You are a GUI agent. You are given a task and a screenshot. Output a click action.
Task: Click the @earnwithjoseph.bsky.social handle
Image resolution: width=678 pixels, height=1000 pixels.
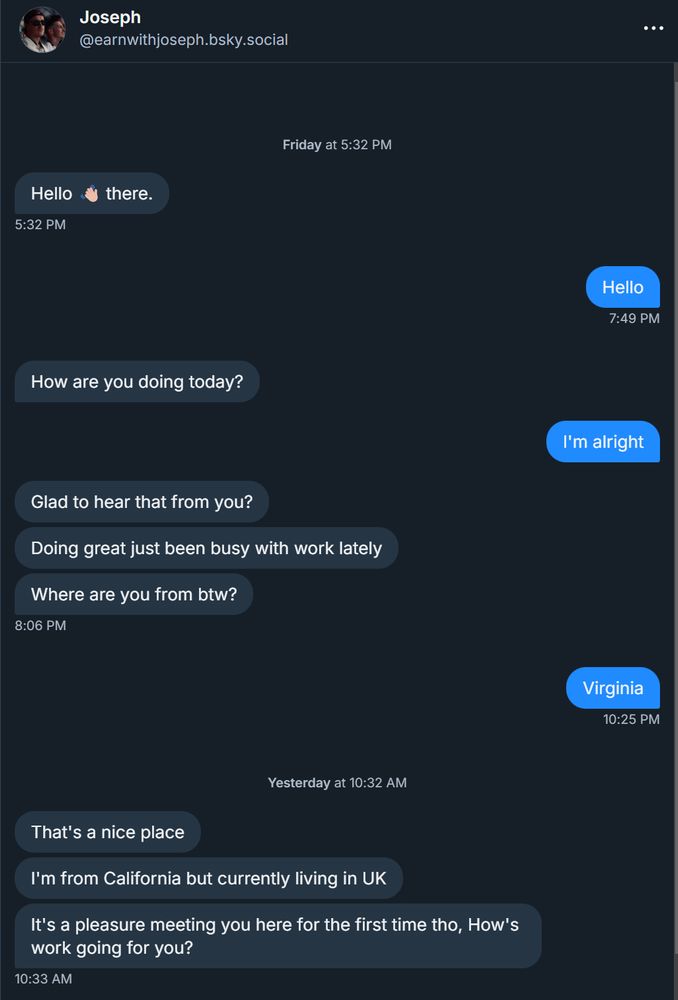pyautogui.click(x=183, y=40)
